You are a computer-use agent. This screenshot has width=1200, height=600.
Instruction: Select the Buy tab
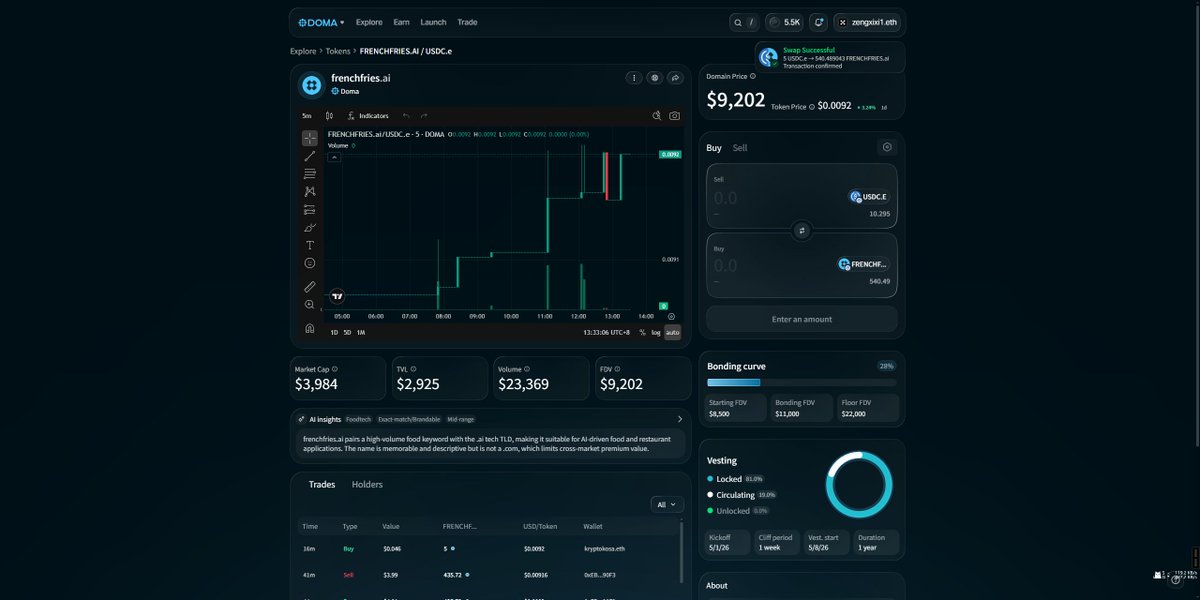pos(714,148)
